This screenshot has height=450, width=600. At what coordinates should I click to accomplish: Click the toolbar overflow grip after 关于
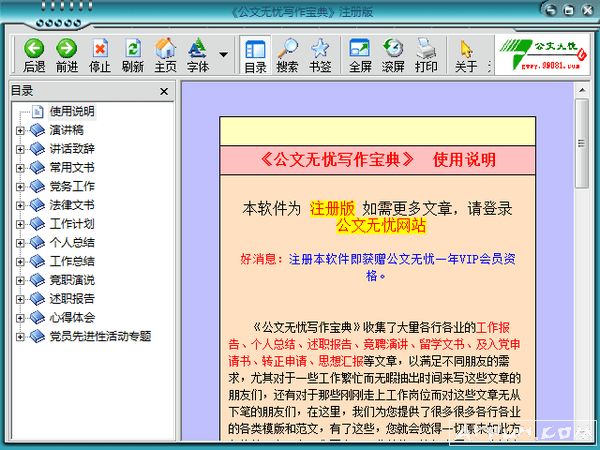point(489,67)
